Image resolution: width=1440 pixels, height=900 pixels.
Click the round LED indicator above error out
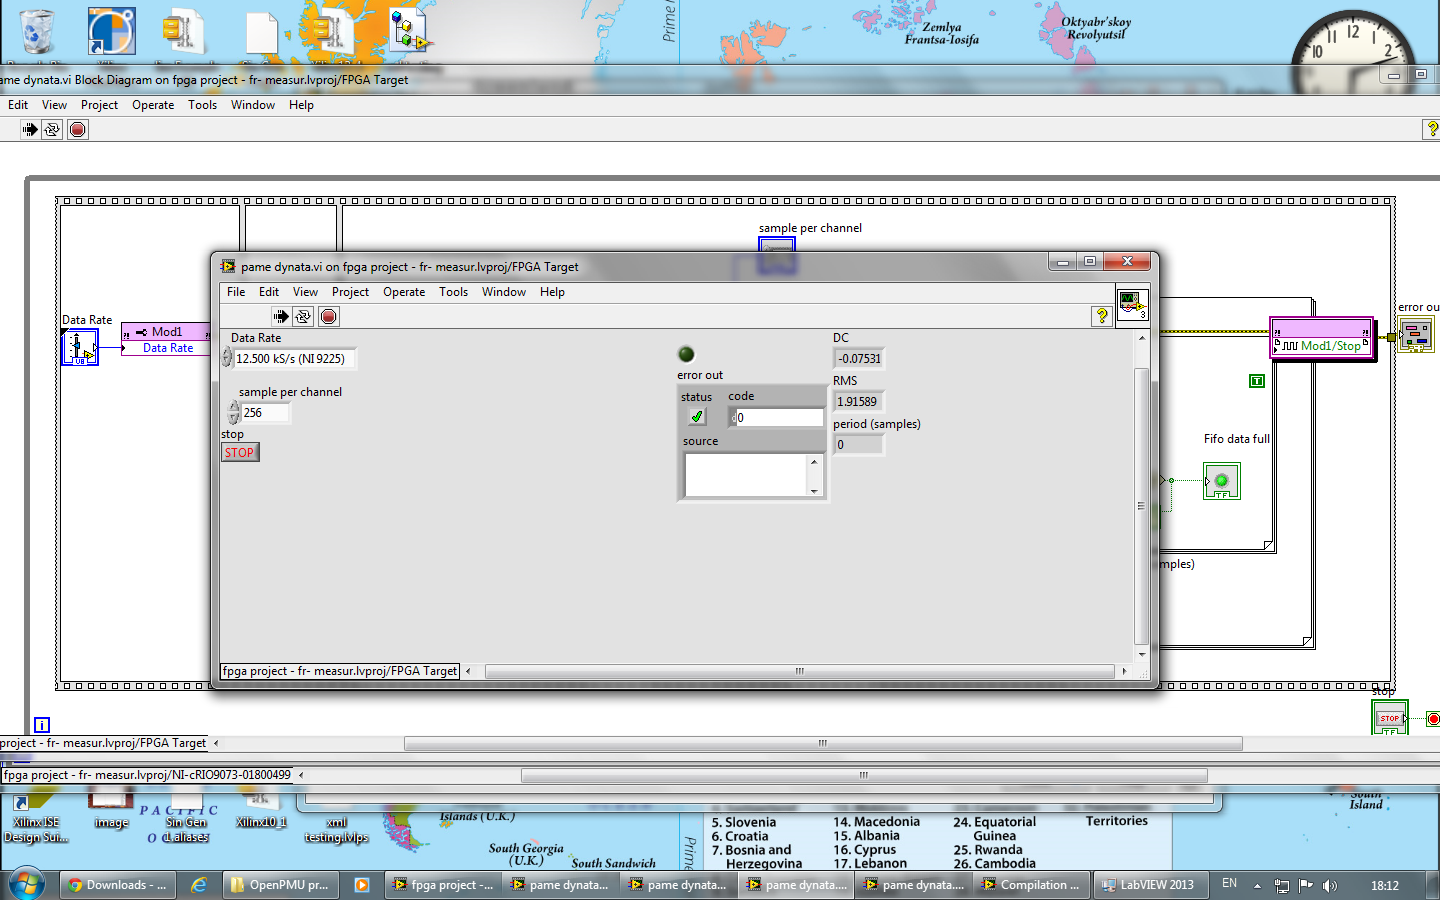tap(686, 354)
